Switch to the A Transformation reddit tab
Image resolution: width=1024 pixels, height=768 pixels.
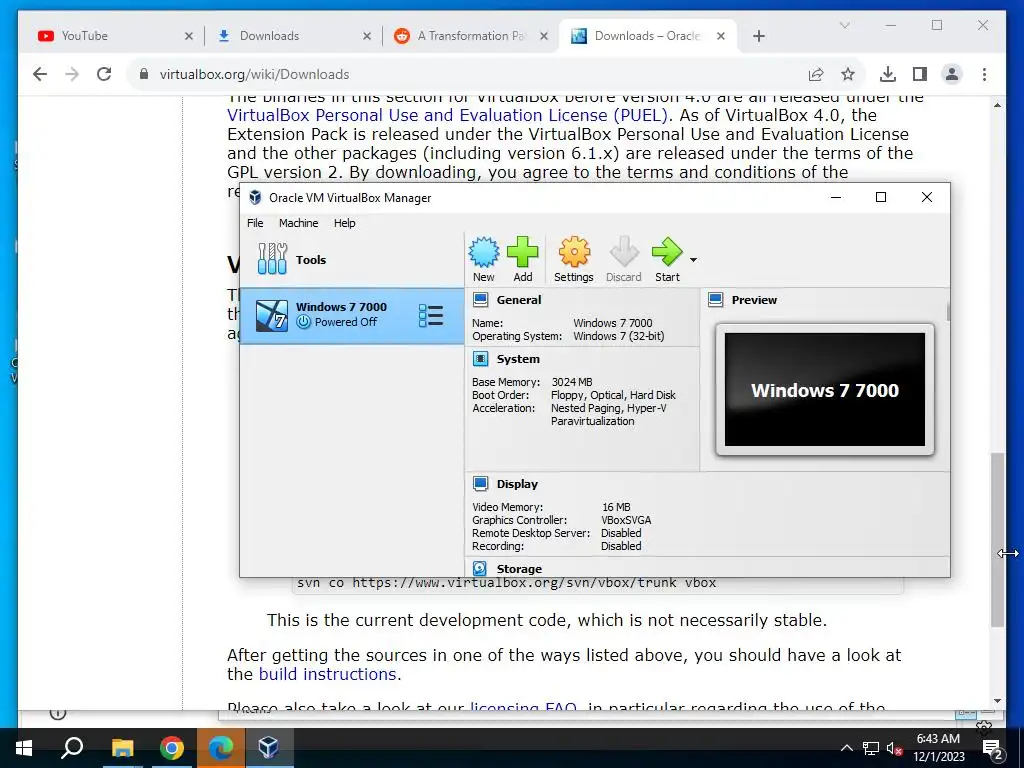click(470, 36)
